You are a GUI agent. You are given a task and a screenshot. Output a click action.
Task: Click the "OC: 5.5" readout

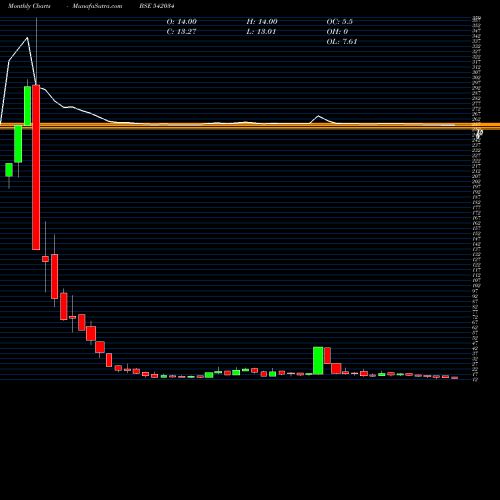pyautogui.click(x=340, y=22)
